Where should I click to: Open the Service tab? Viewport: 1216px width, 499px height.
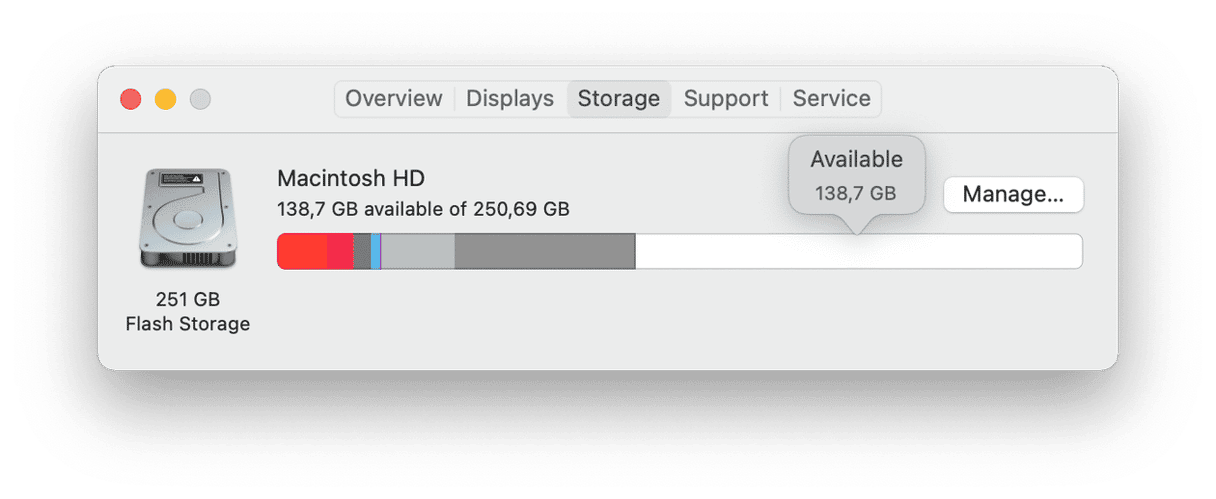coord(831,99)
